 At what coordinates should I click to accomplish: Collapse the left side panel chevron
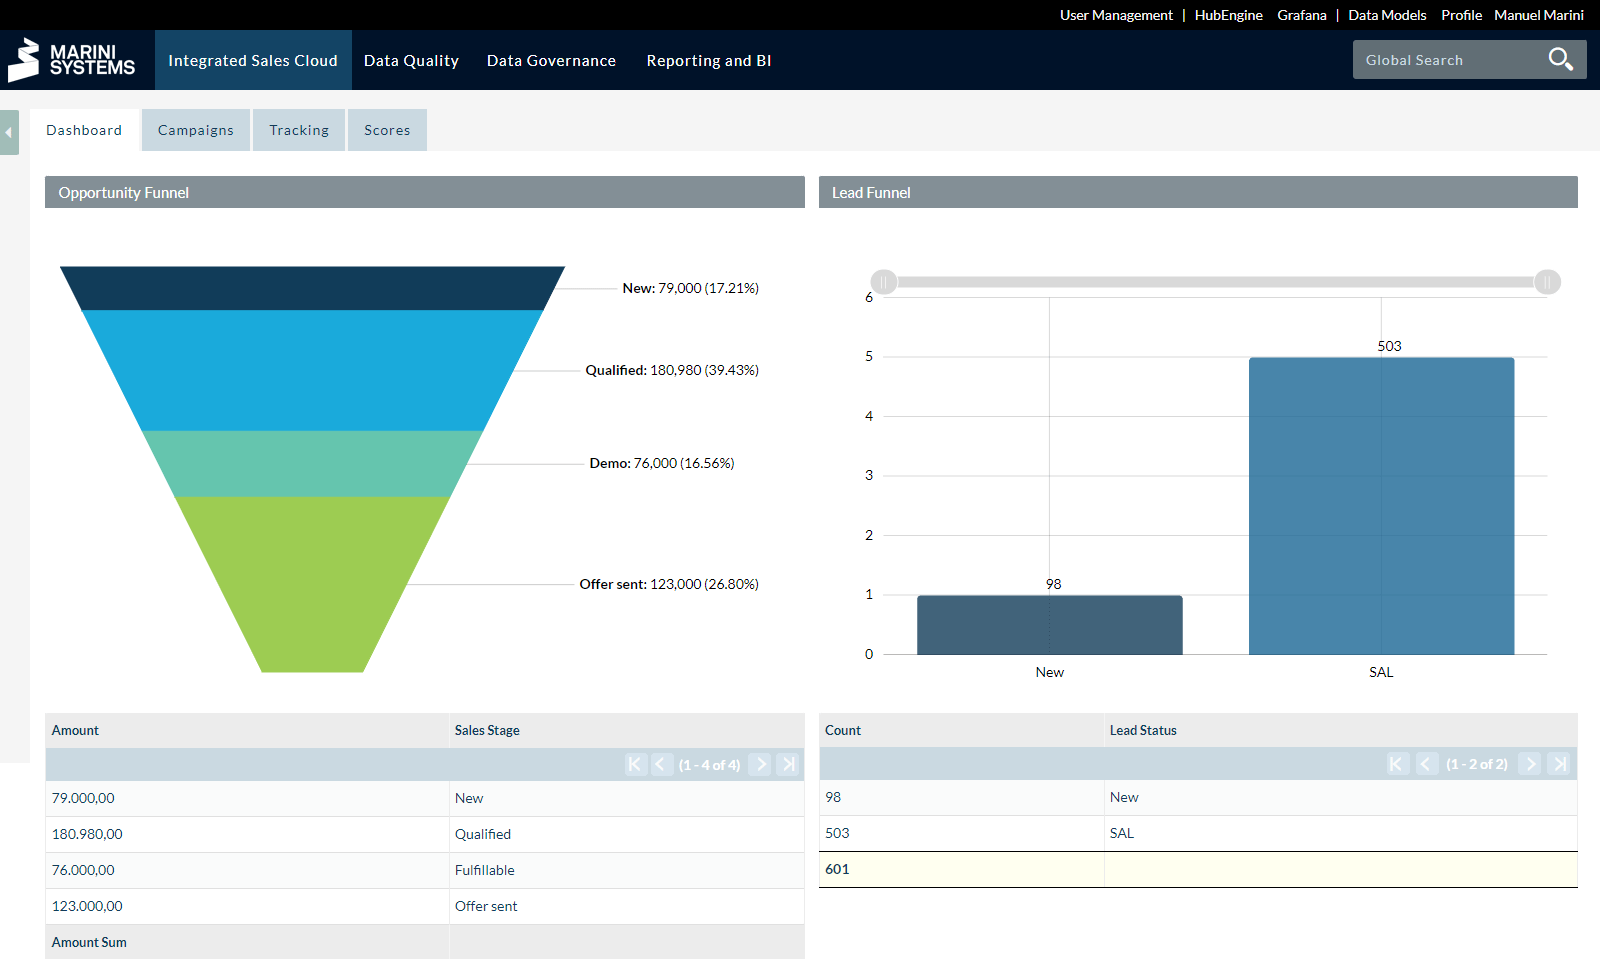[x=9, y=132]
